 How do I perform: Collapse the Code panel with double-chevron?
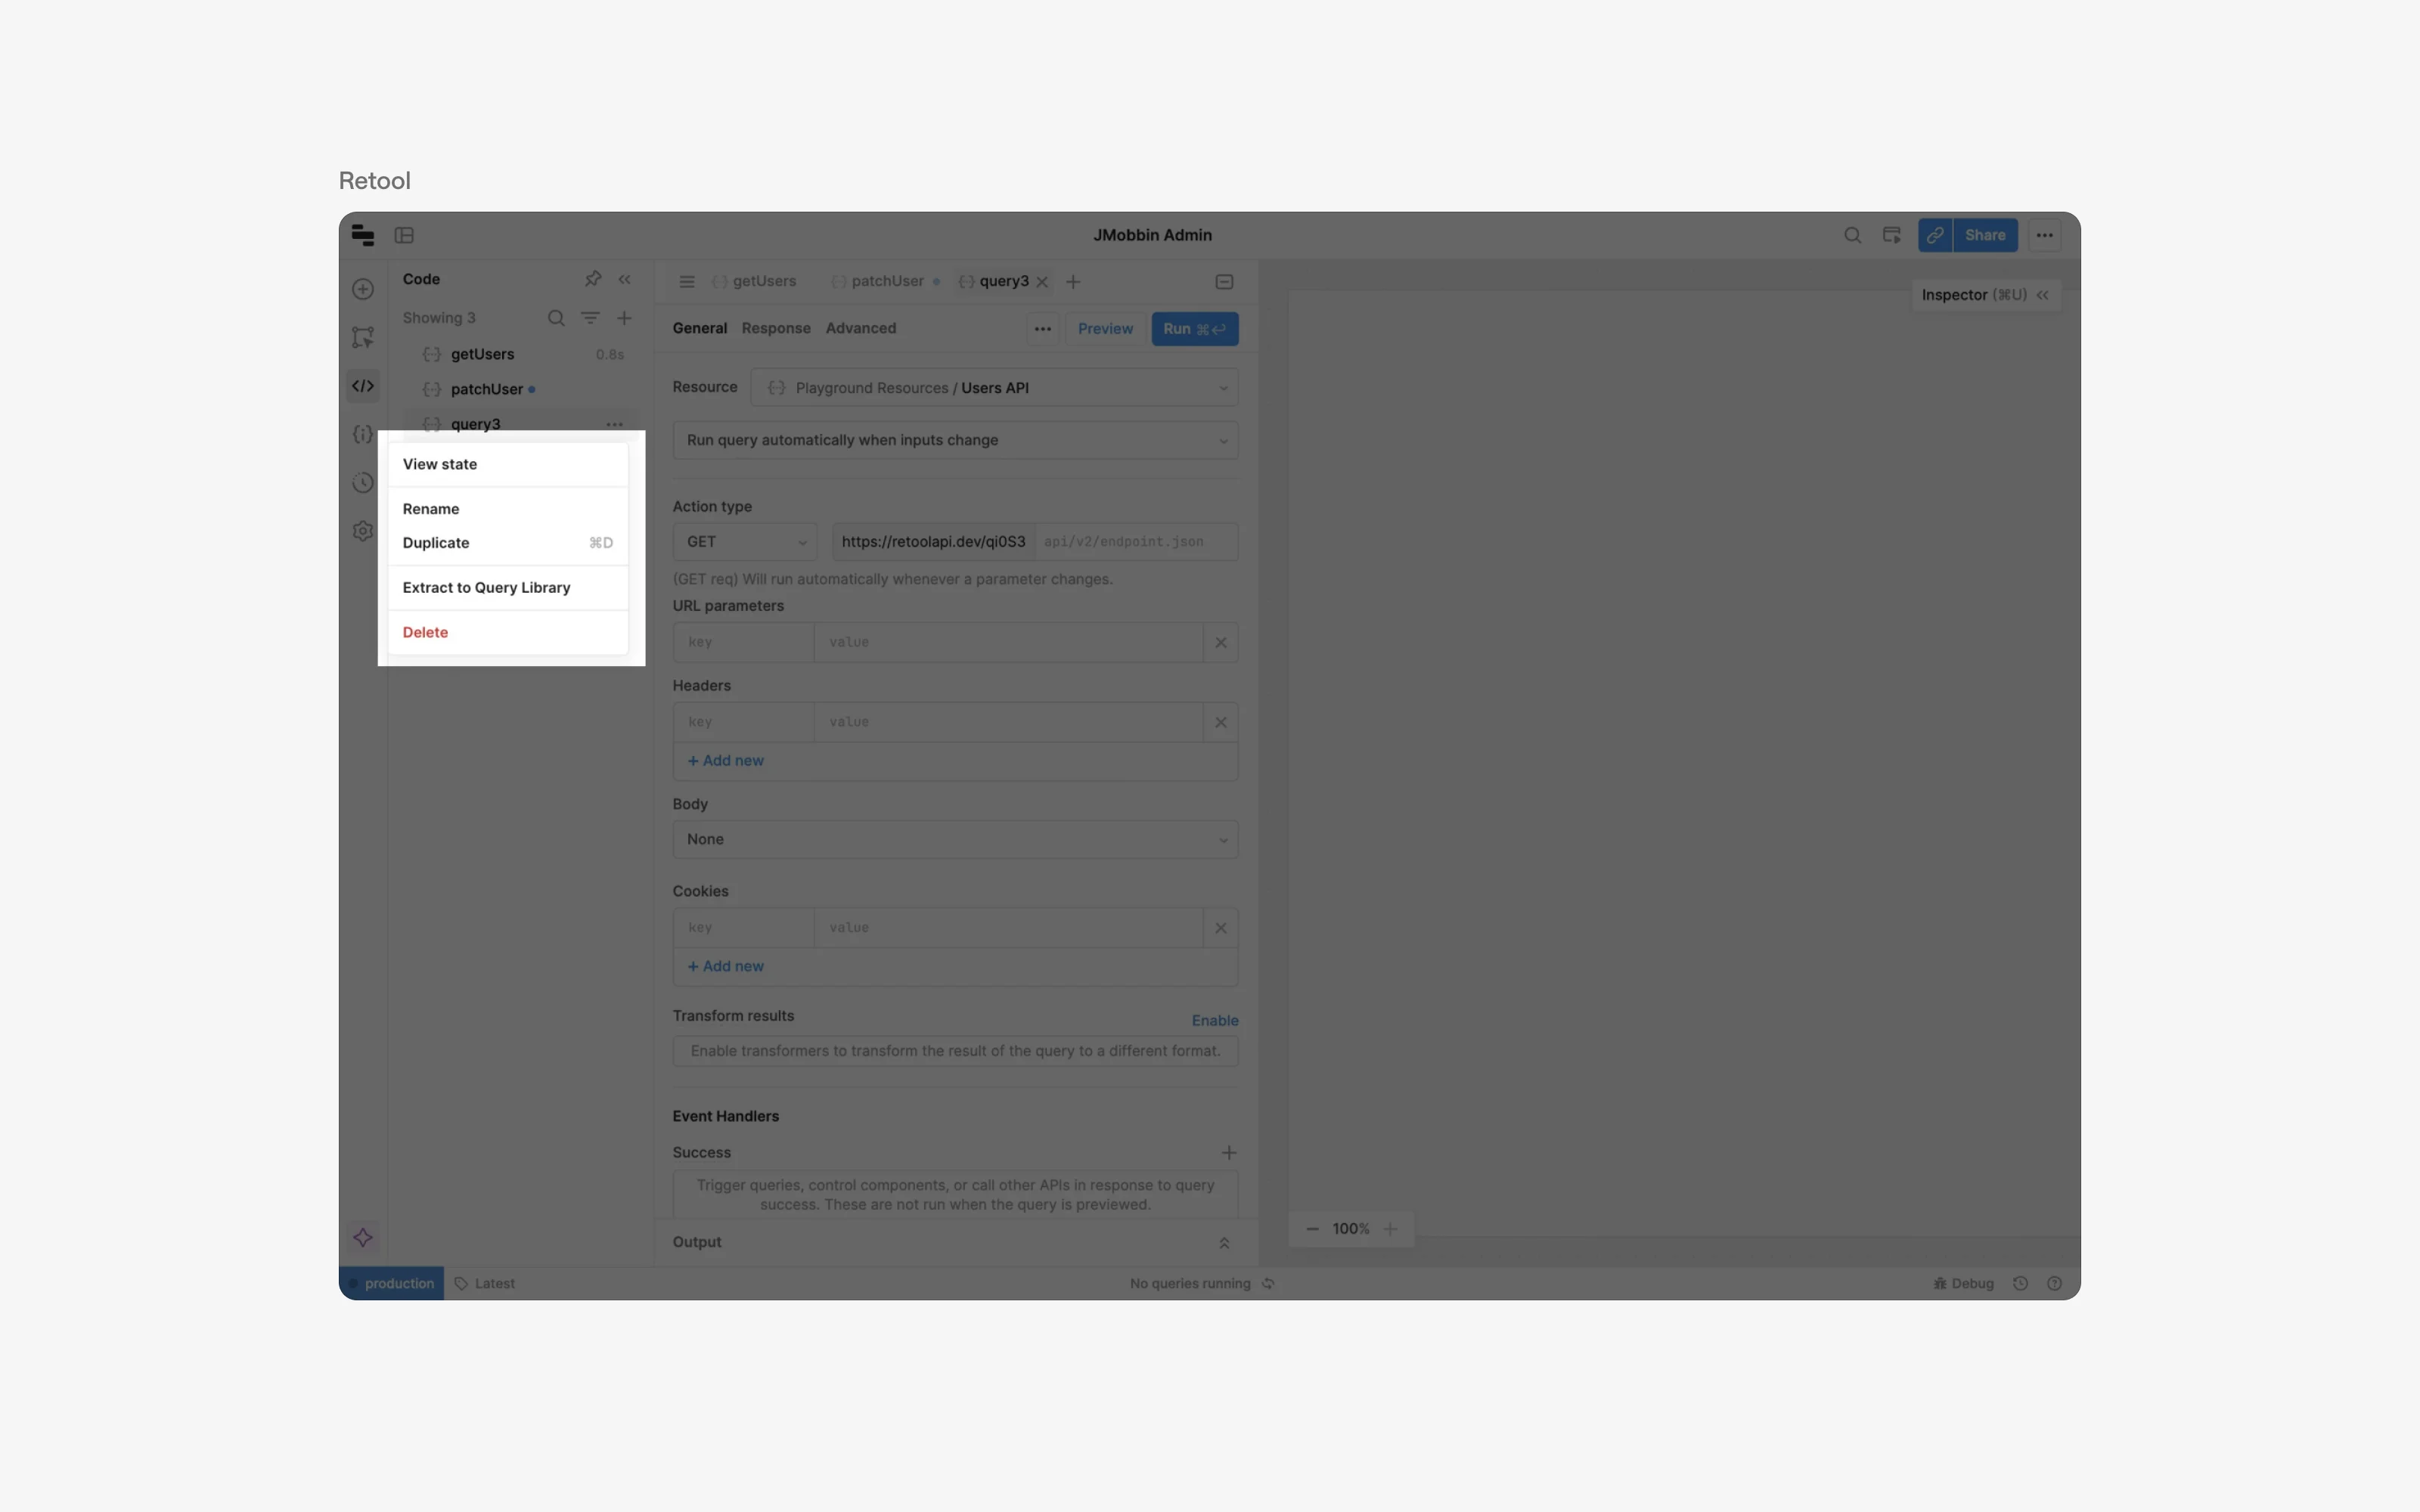[x=626, y=279]
